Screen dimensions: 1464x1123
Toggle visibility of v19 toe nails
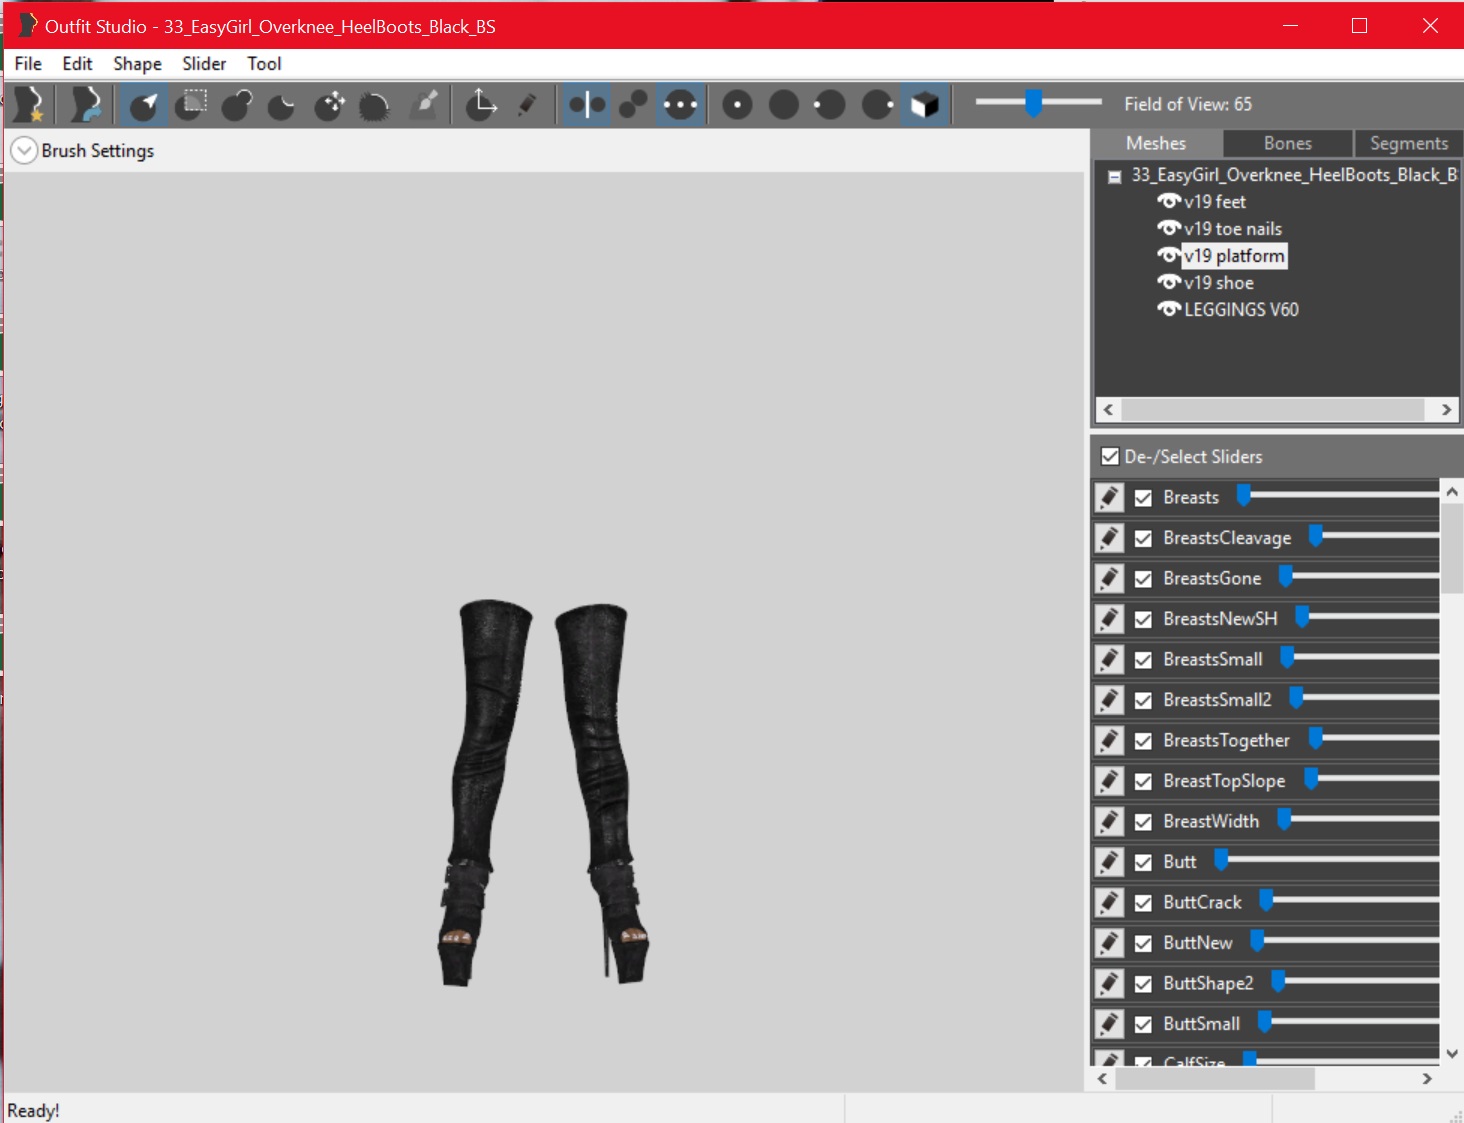click(1168, 228)
